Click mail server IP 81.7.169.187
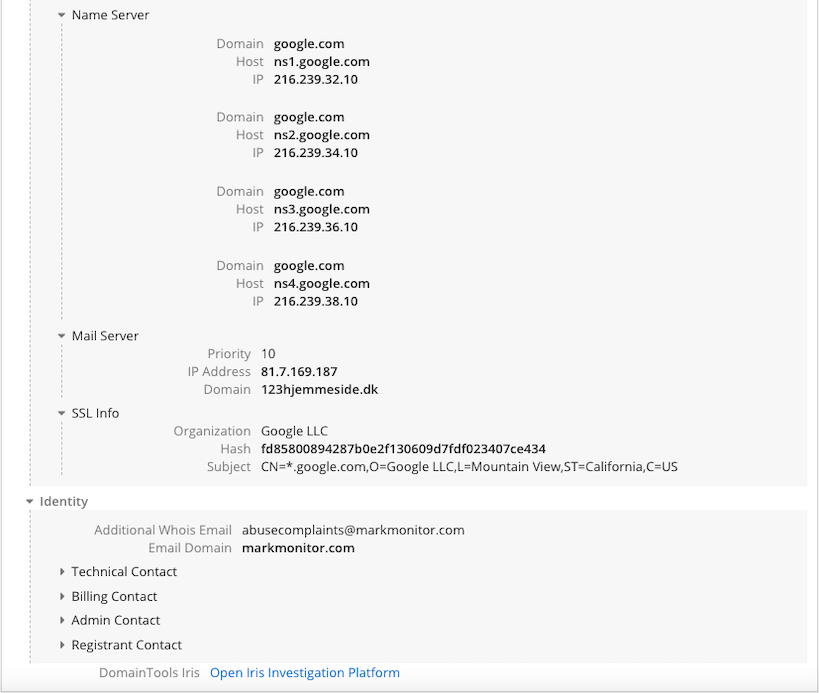Viewport: 819px width, 693px height. point(299,372)
